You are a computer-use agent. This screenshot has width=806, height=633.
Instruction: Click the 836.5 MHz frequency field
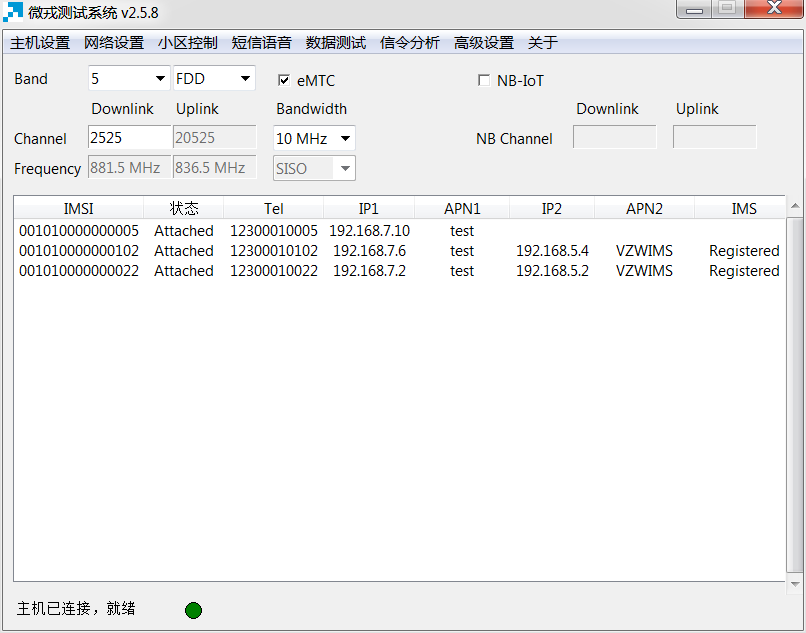(x=214, y=168)
